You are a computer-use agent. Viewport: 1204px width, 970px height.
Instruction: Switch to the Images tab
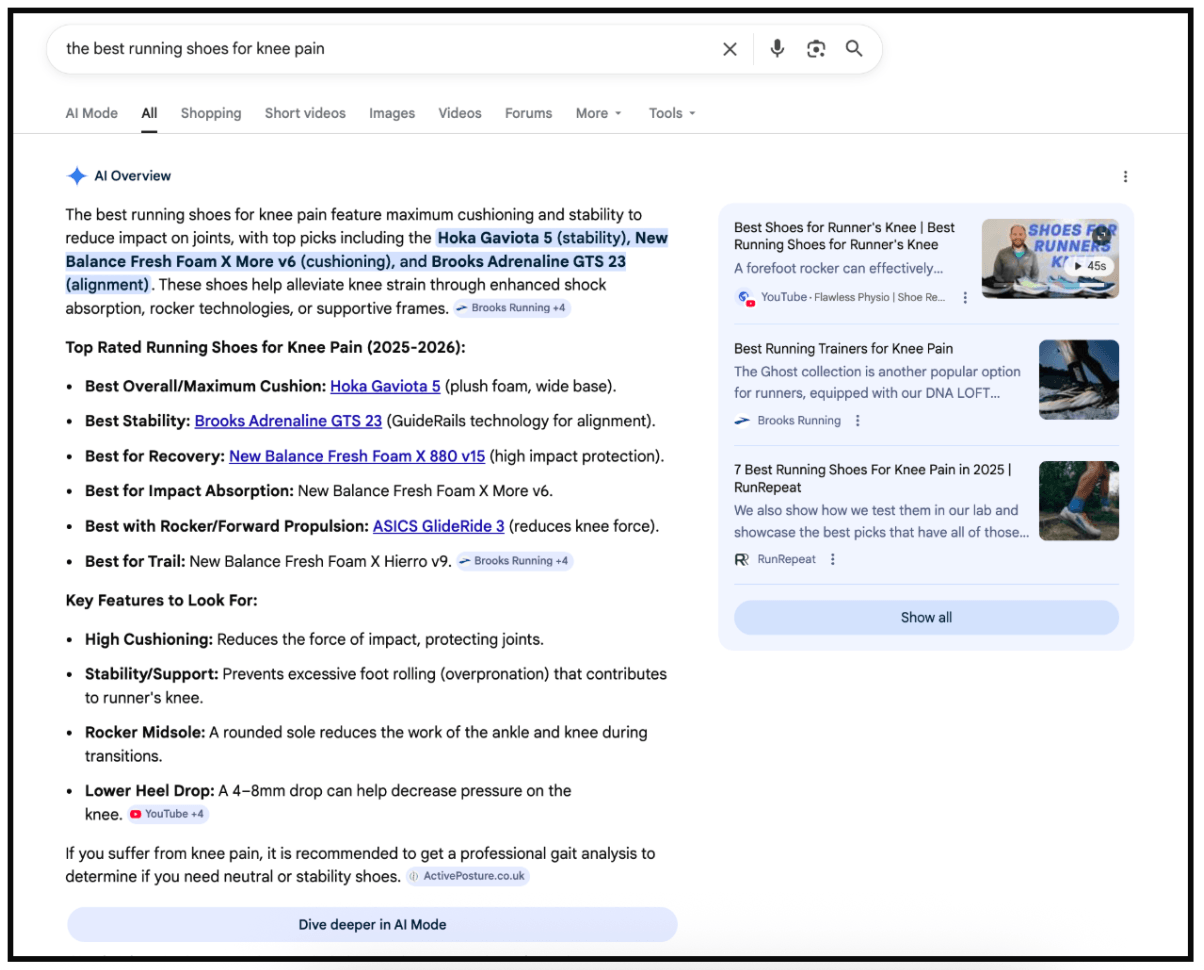coord(392,113)
